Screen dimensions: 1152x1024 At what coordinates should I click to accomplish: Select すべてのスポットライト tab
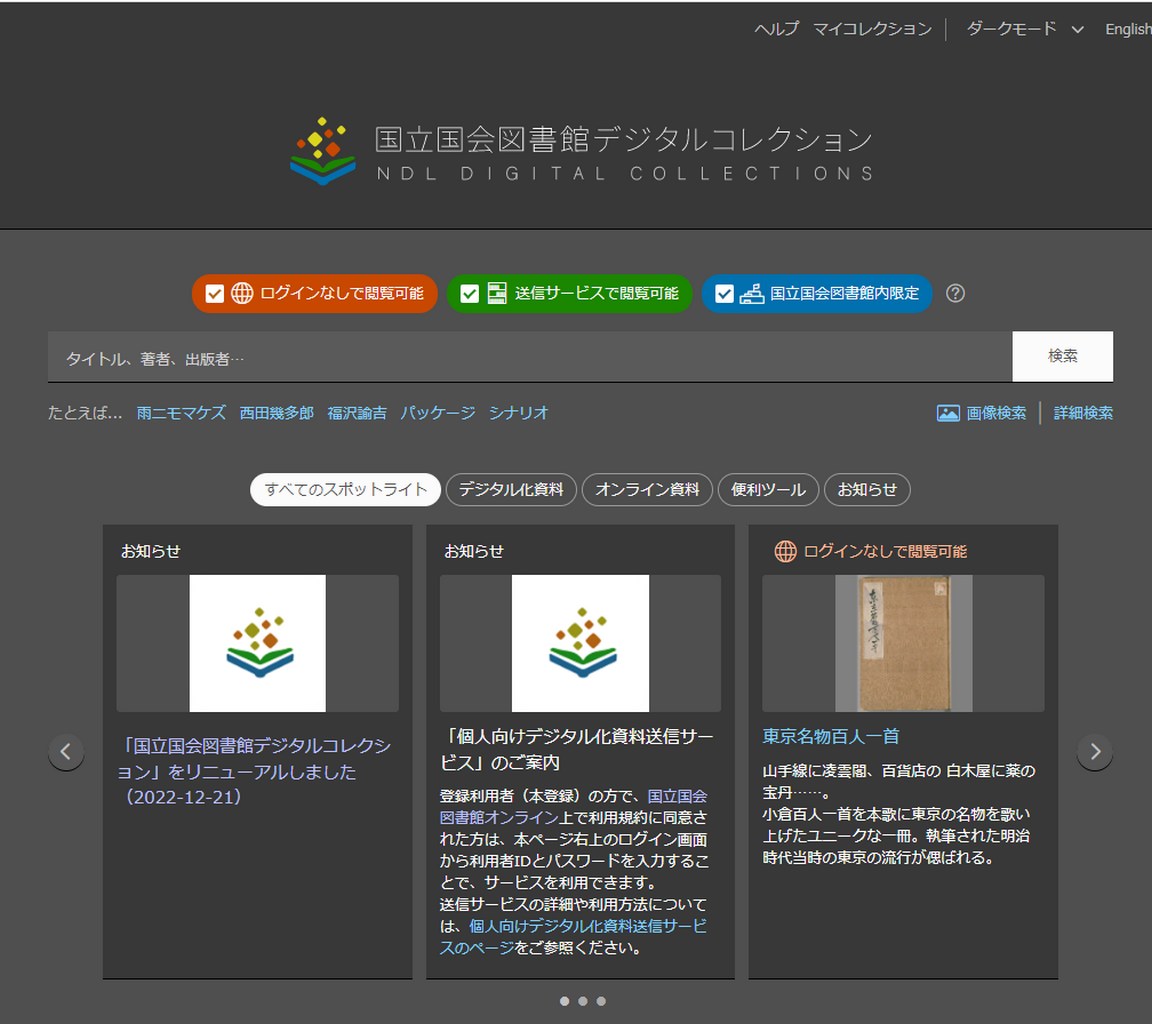pyautogui.click(x=345, y=489)
